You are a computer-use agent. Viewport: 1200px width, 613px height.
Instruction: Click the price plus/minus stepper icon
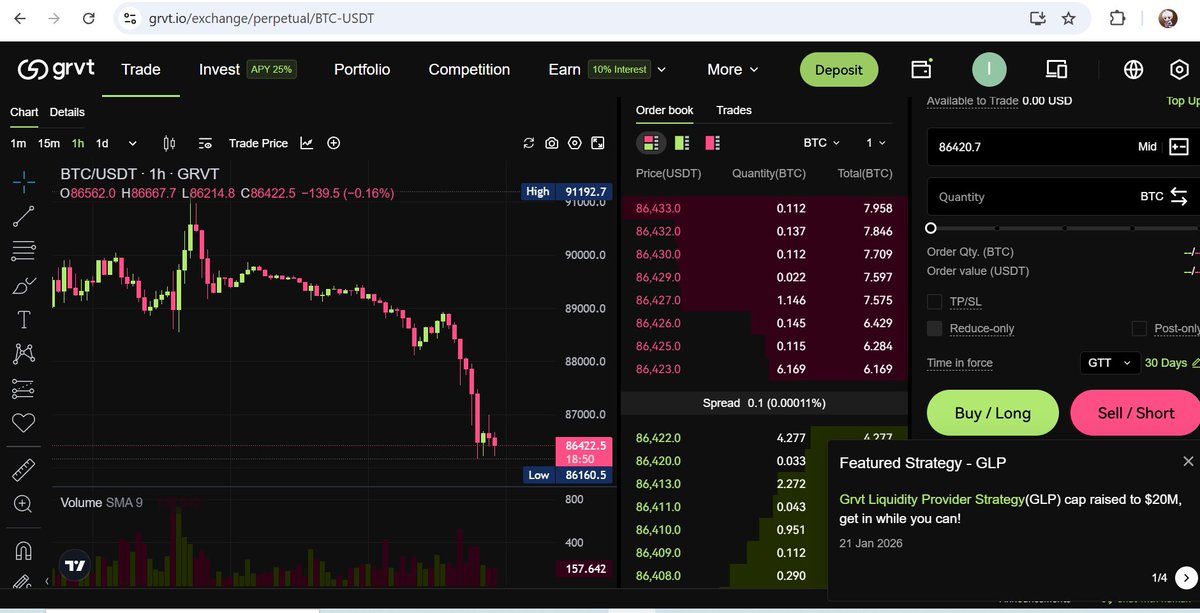1179,146
